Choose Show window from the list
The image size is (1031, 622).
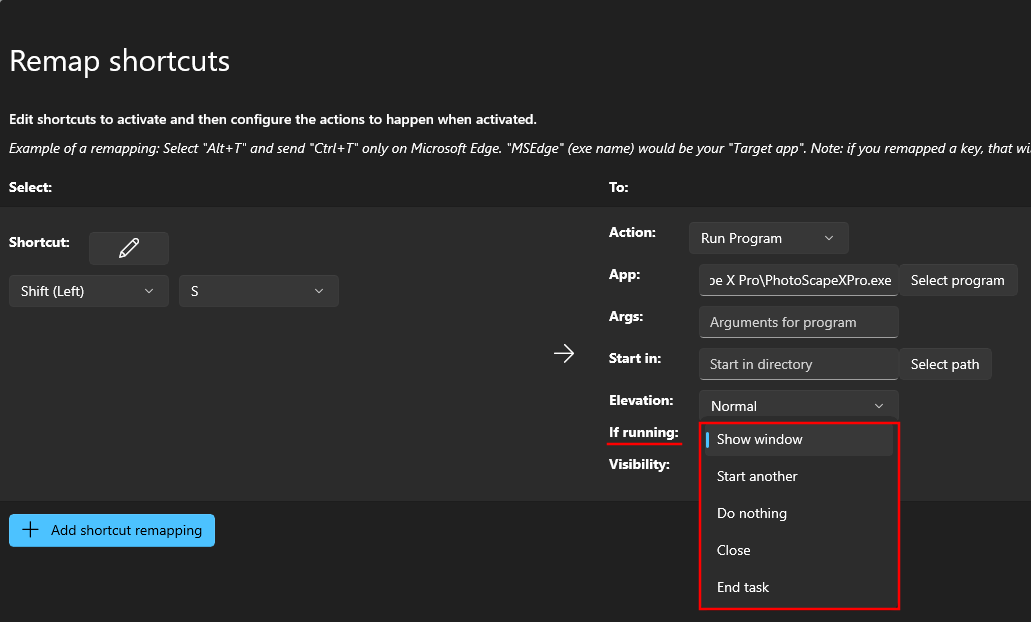pos(798,439)
